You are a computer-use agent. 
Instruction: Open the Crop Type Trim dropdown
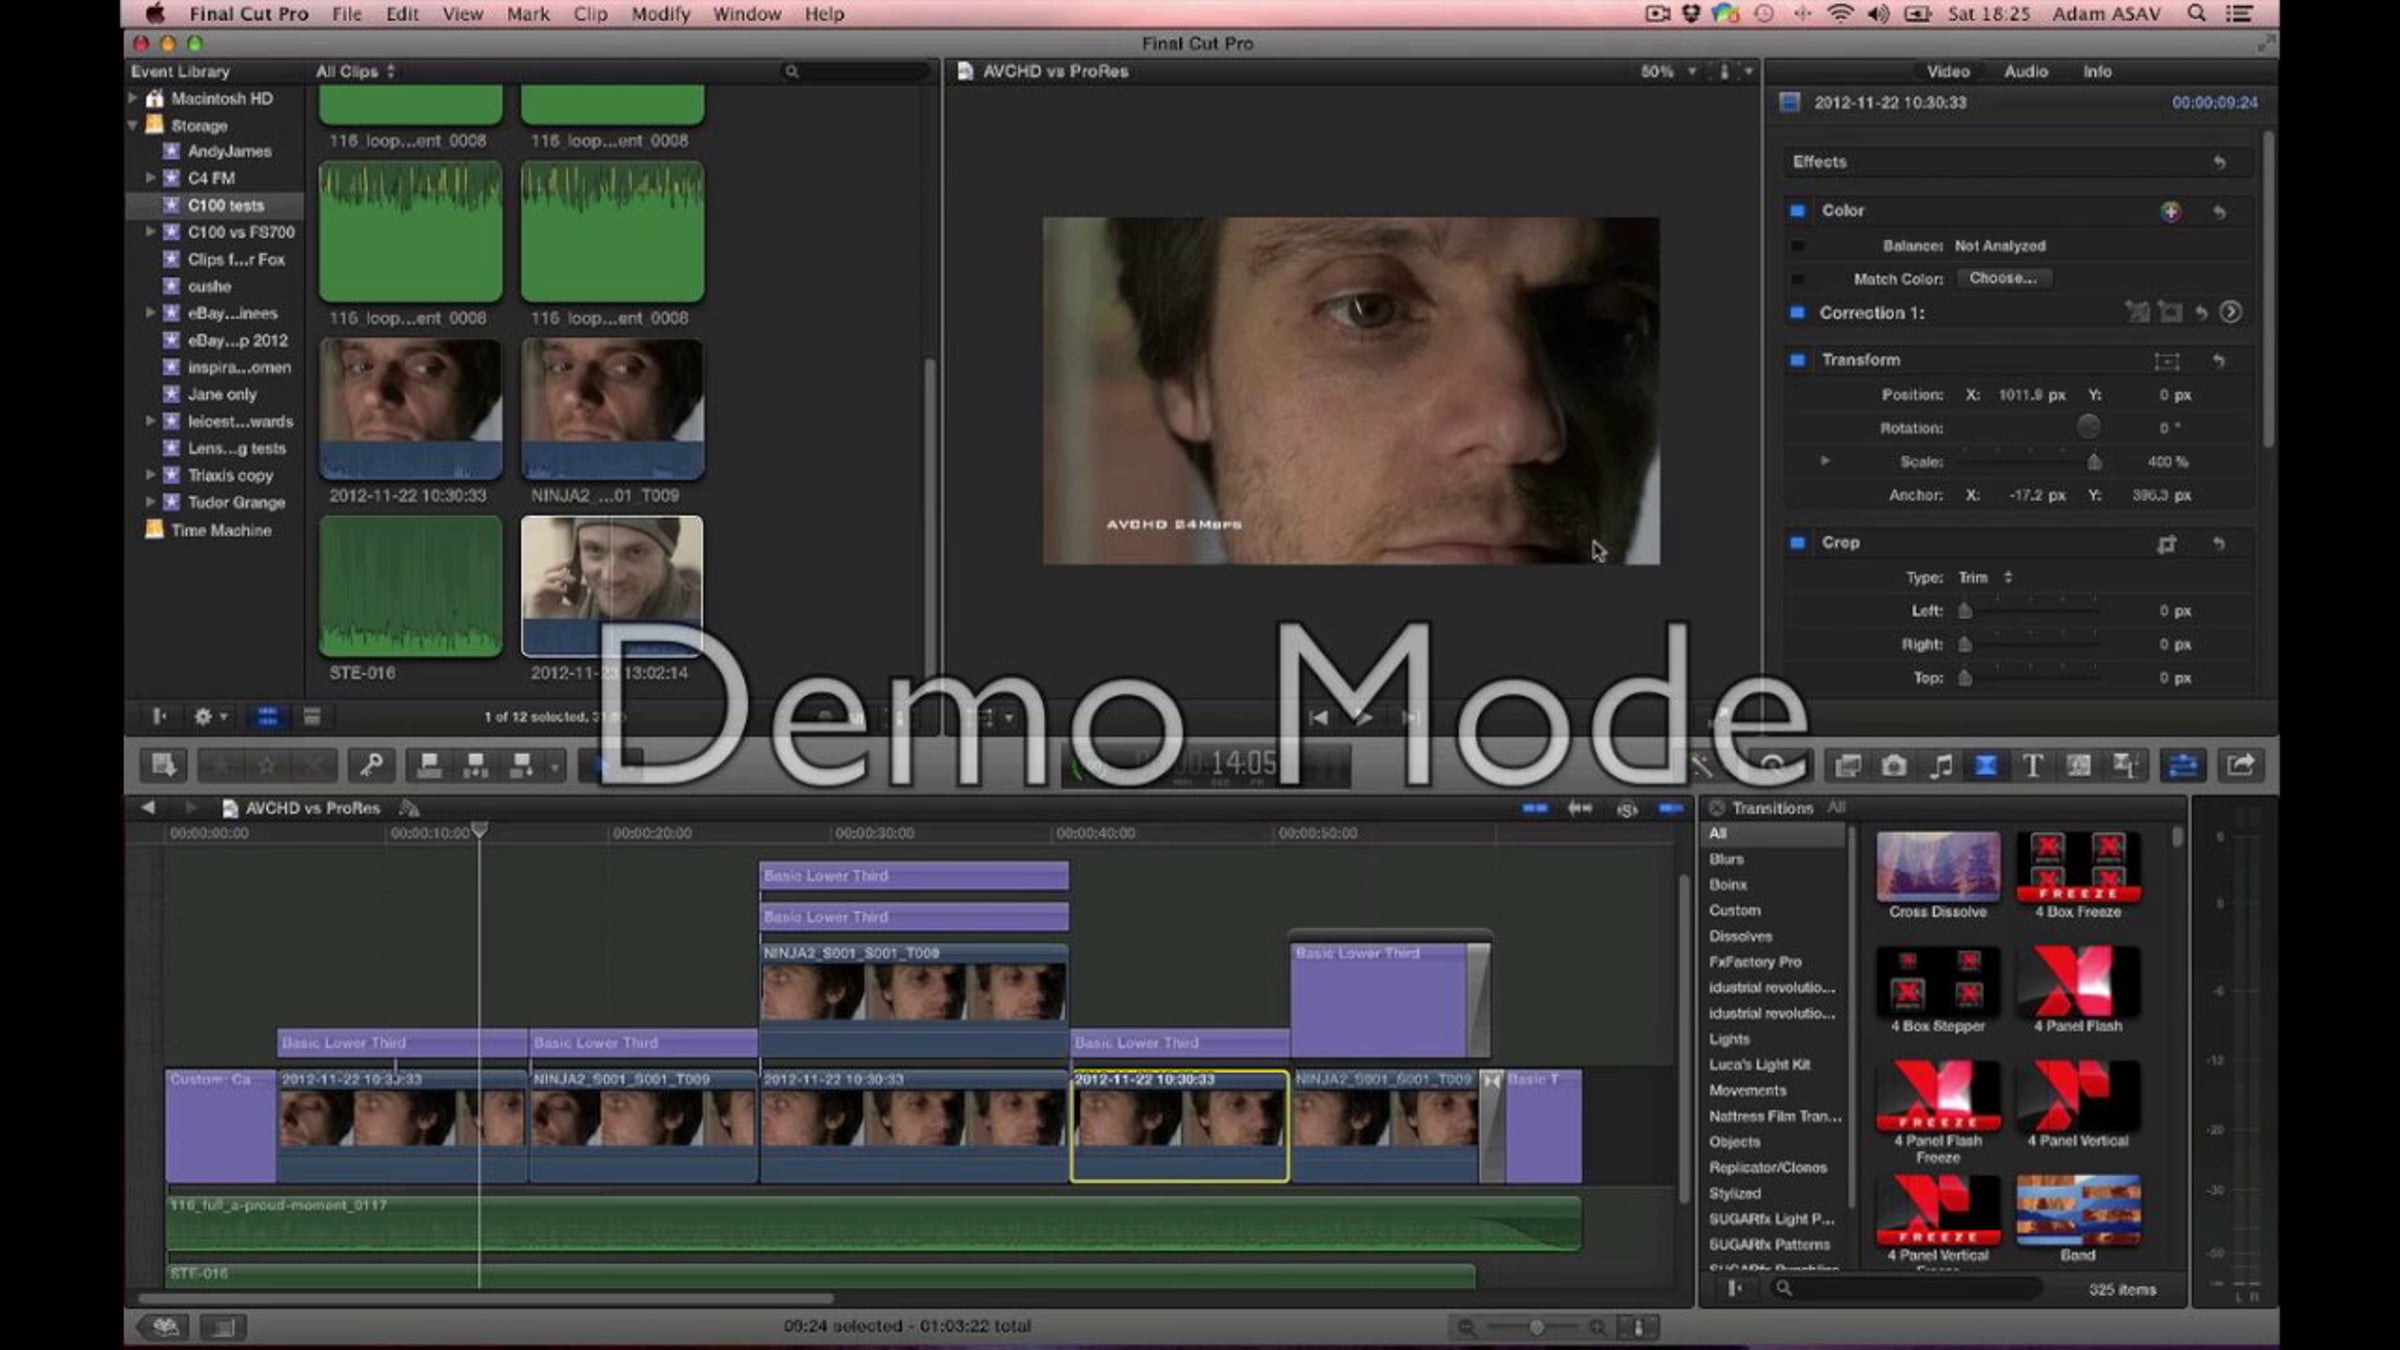(1985, 578)
